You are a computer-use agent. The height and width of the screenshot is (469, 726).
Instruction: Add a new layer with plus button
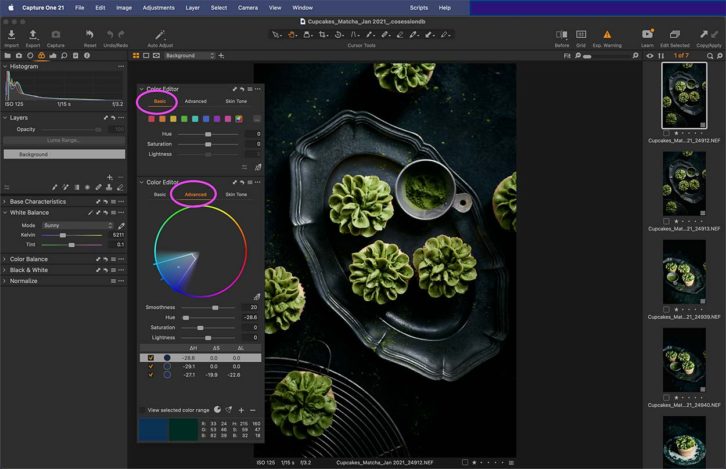(x=110, y=177)
